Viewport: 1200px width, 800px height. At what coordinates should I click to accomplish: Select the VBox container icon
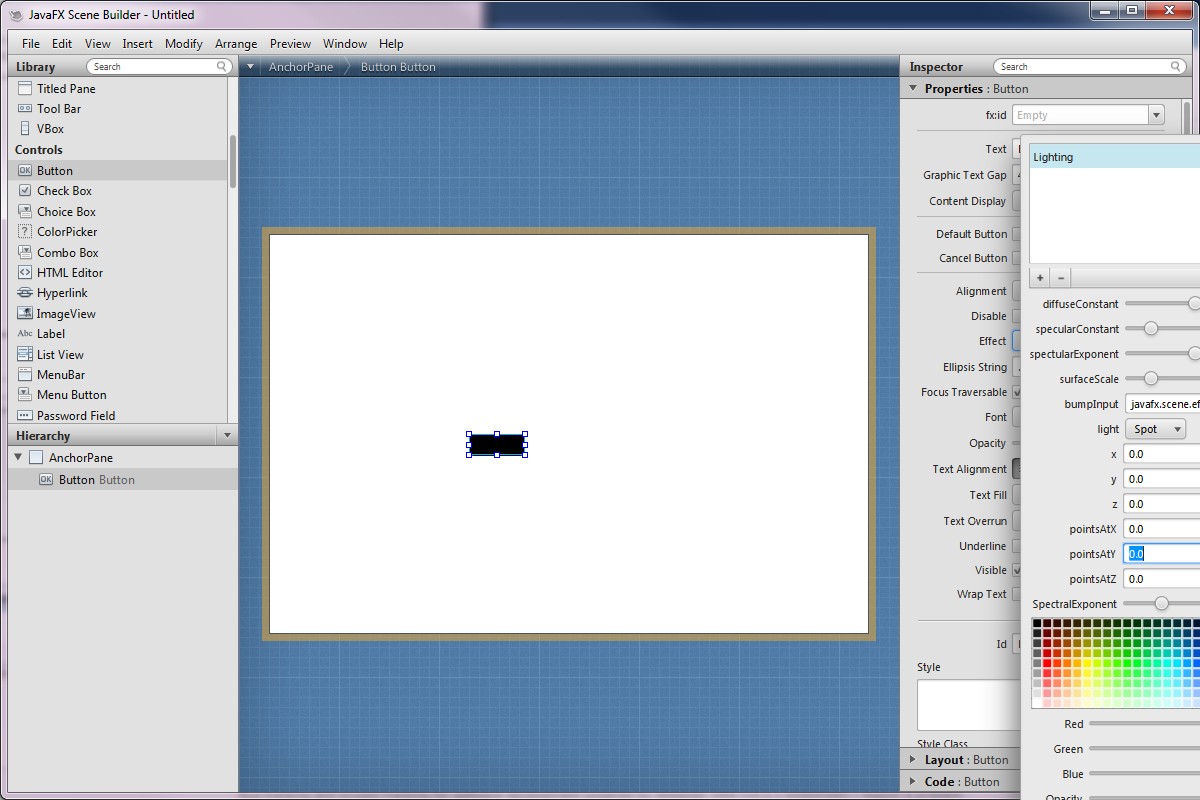pos(25,129)
